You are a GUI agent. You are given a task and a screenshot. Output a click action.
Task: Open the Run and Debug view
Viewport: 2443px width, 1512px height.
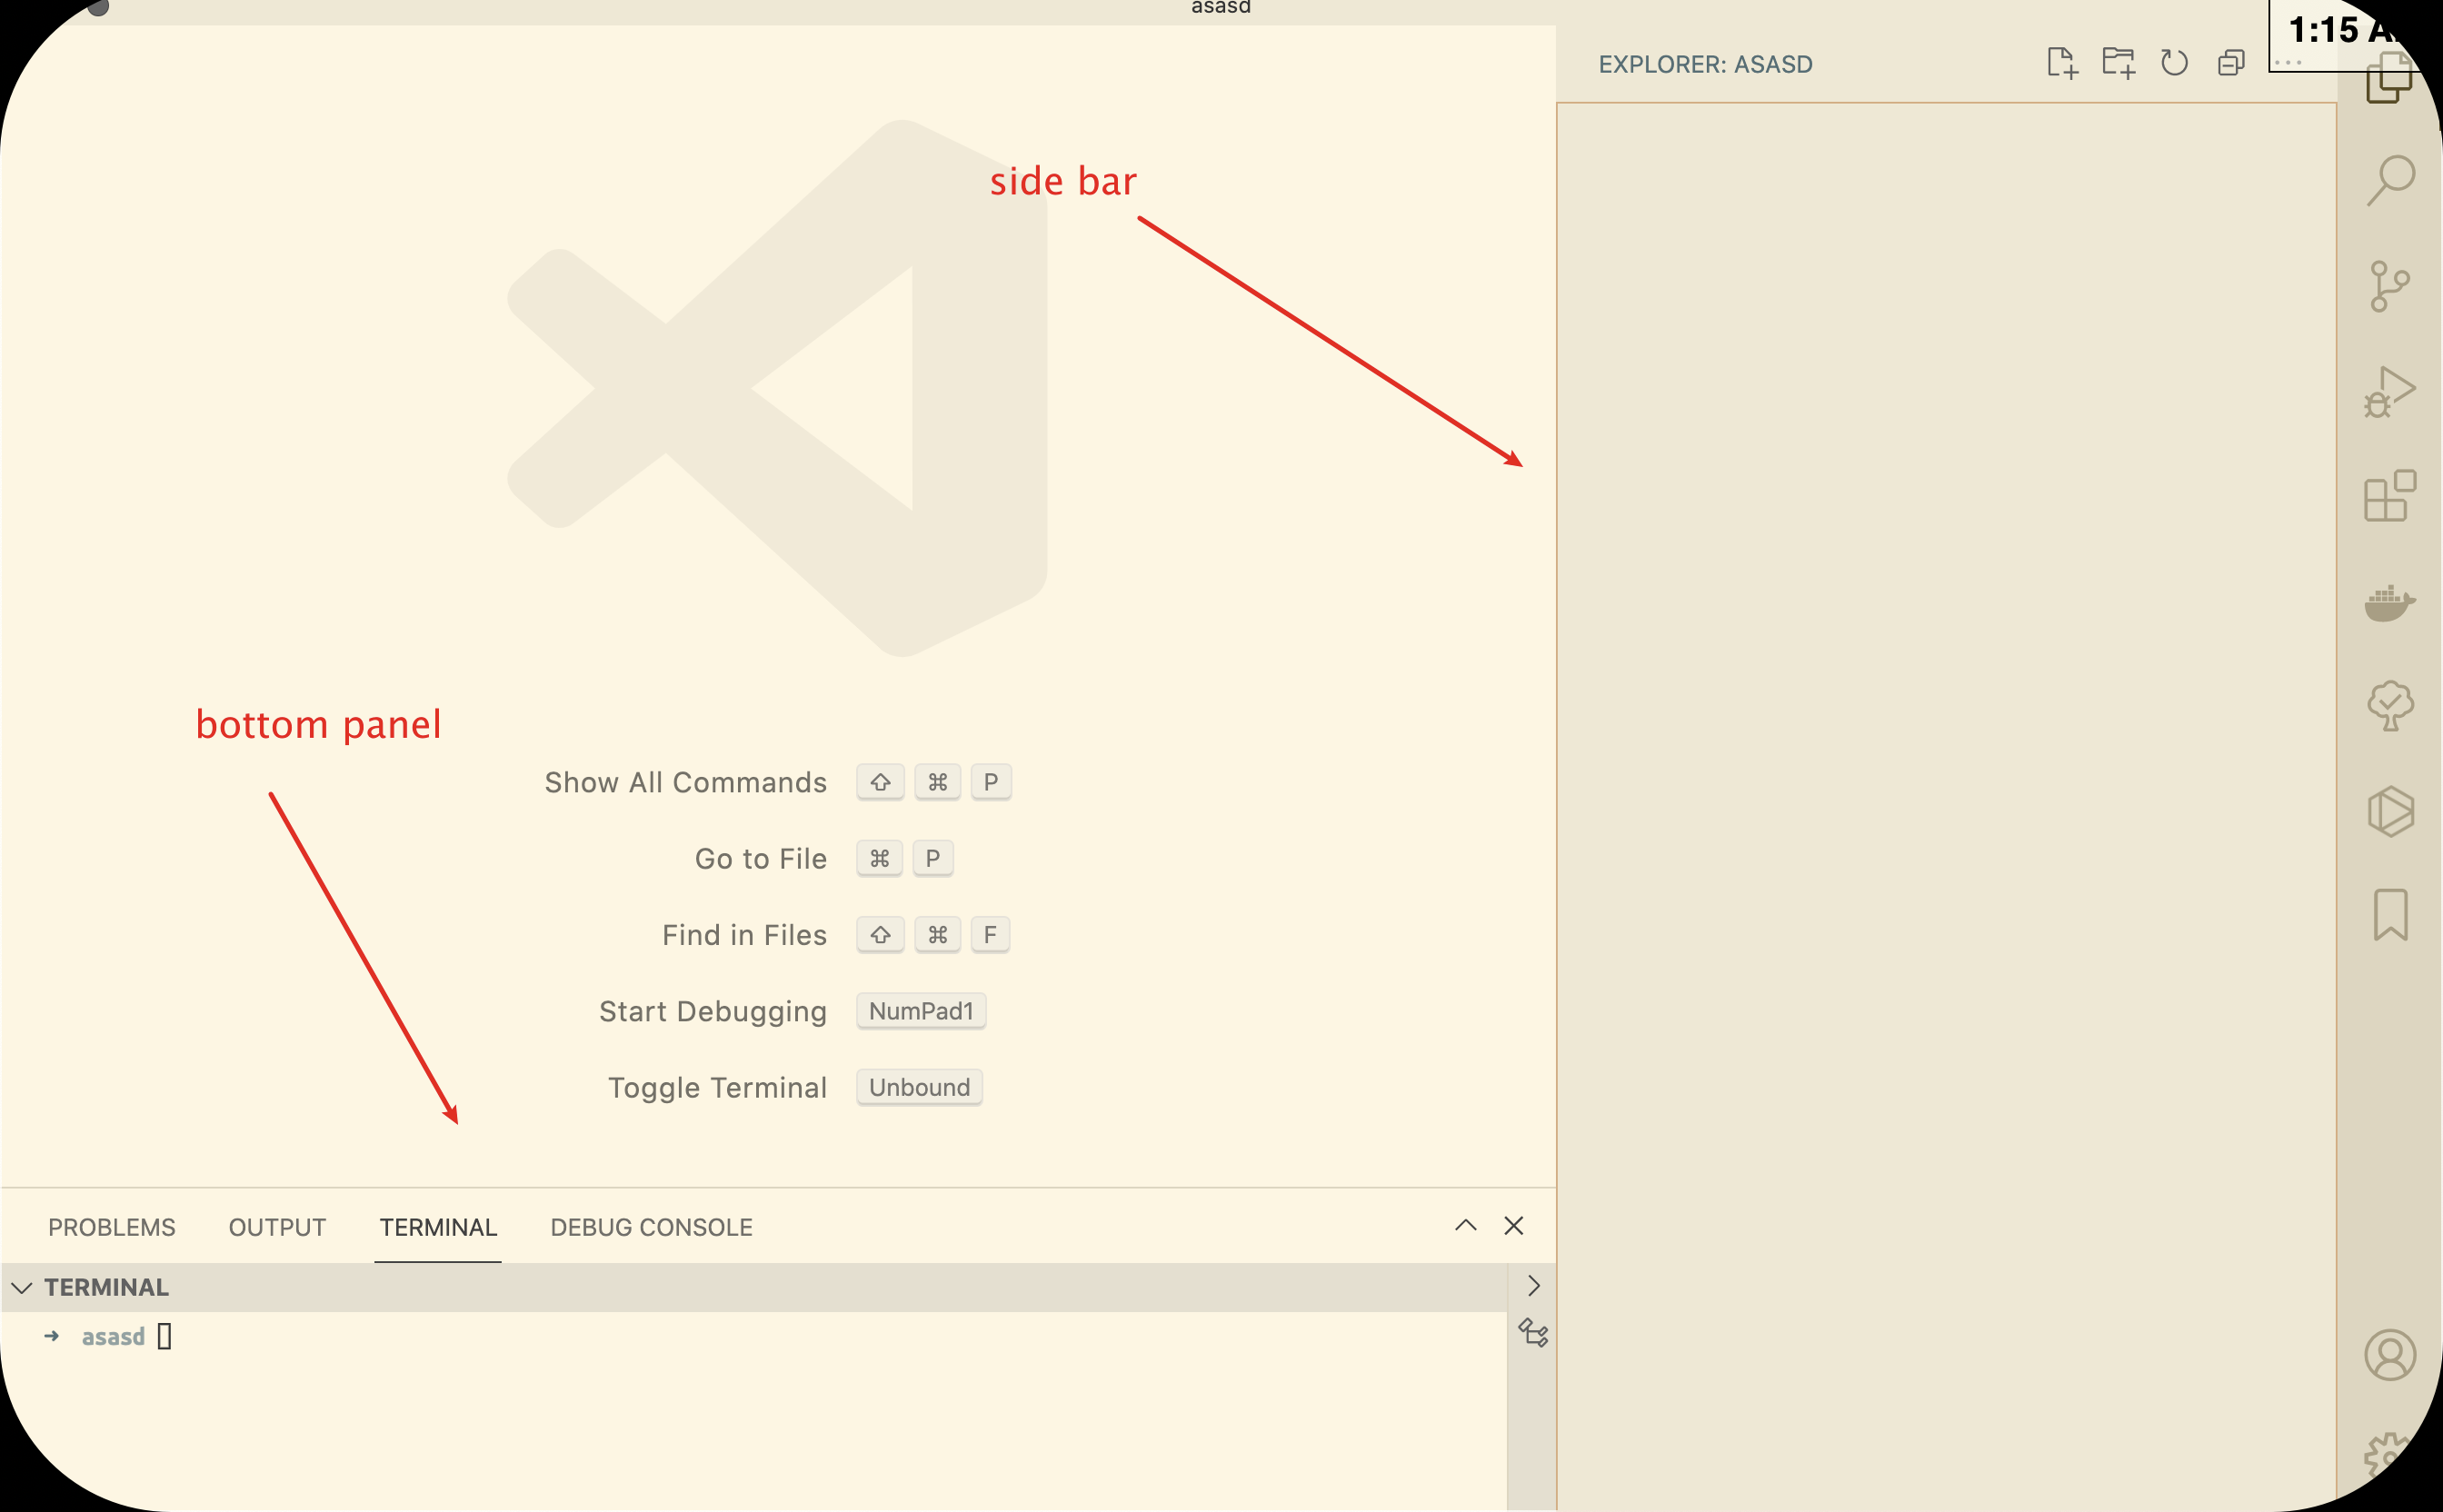(x=2390, y=392)
